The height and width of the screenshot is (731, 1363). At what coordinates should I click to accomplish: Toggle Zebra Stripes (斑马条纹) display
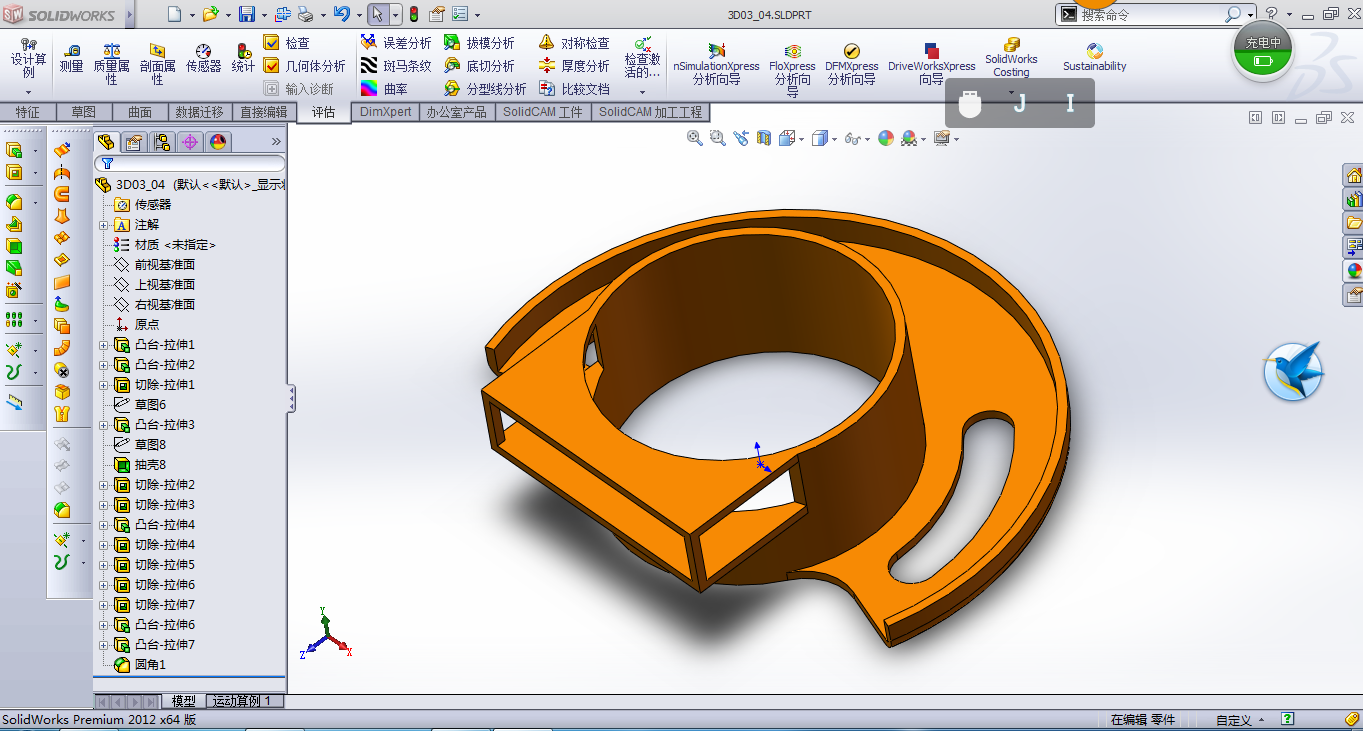coord(396,66)
